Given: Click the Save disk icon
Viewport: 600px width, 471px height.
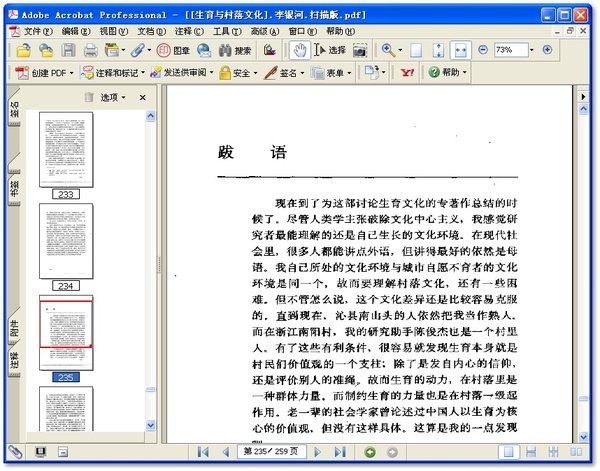Looking at the screenshot, I should [x=68, y=50].
